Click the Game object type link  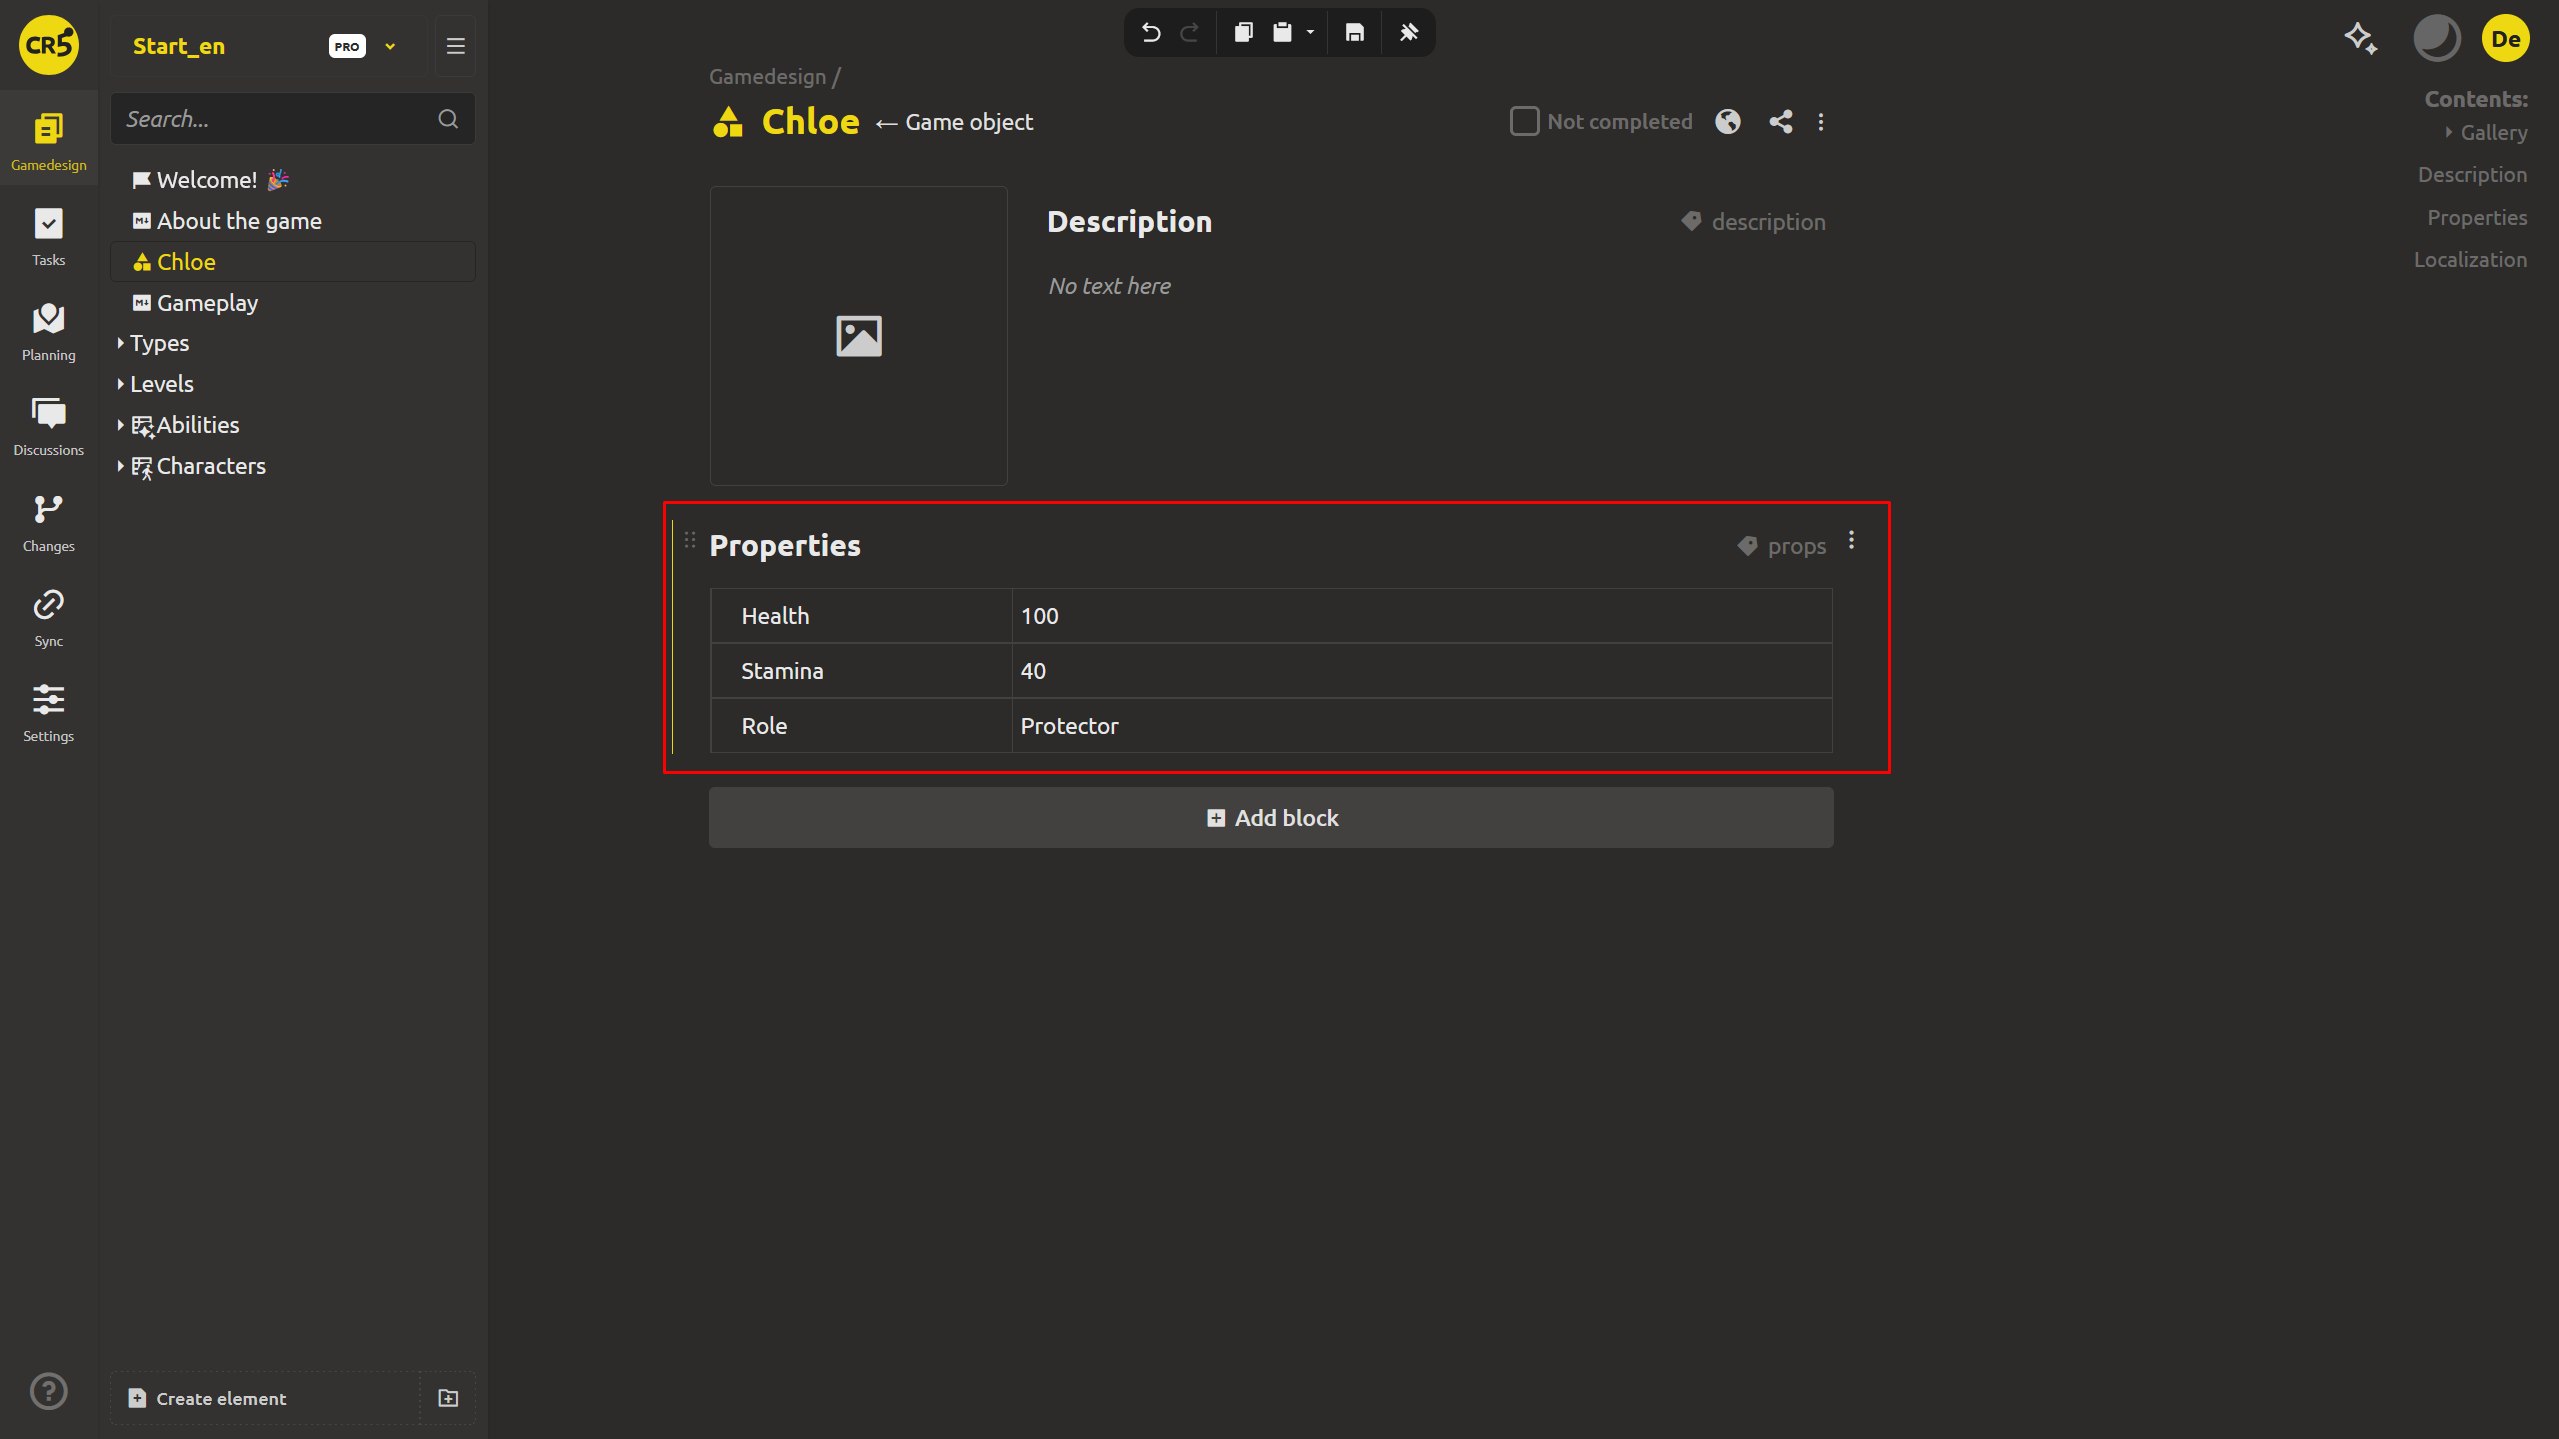pyautogui.click(x=969, y=122)
